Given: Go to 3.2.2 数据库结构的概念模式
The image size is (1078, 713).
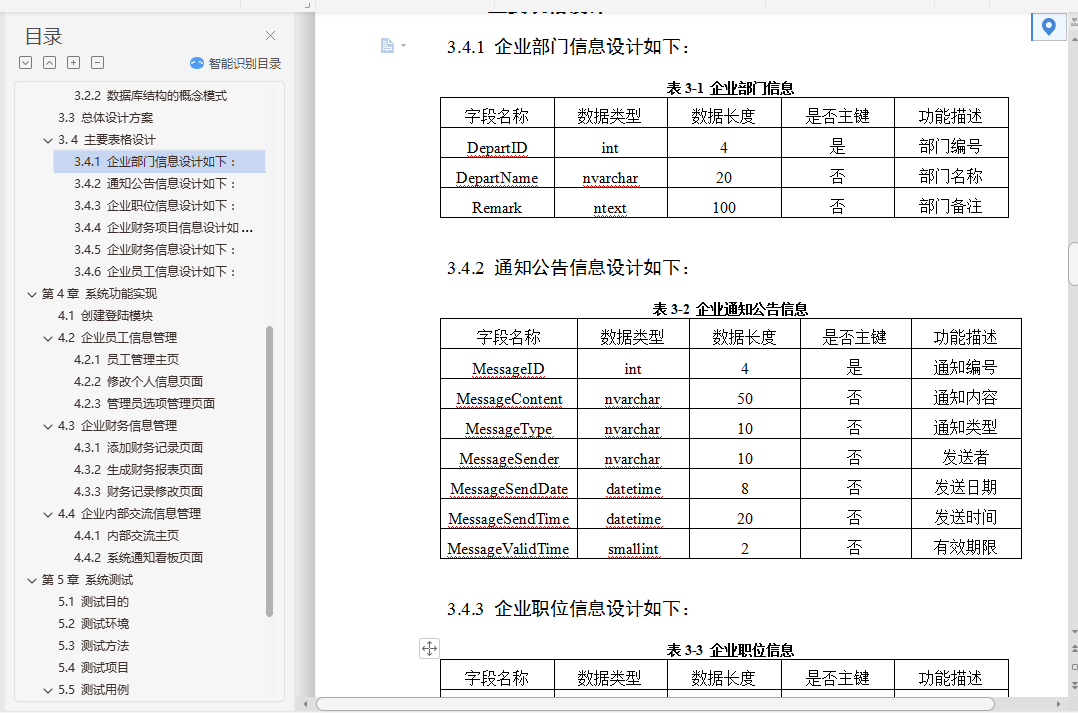Looking at the screenshot, I should click(151, 96).
